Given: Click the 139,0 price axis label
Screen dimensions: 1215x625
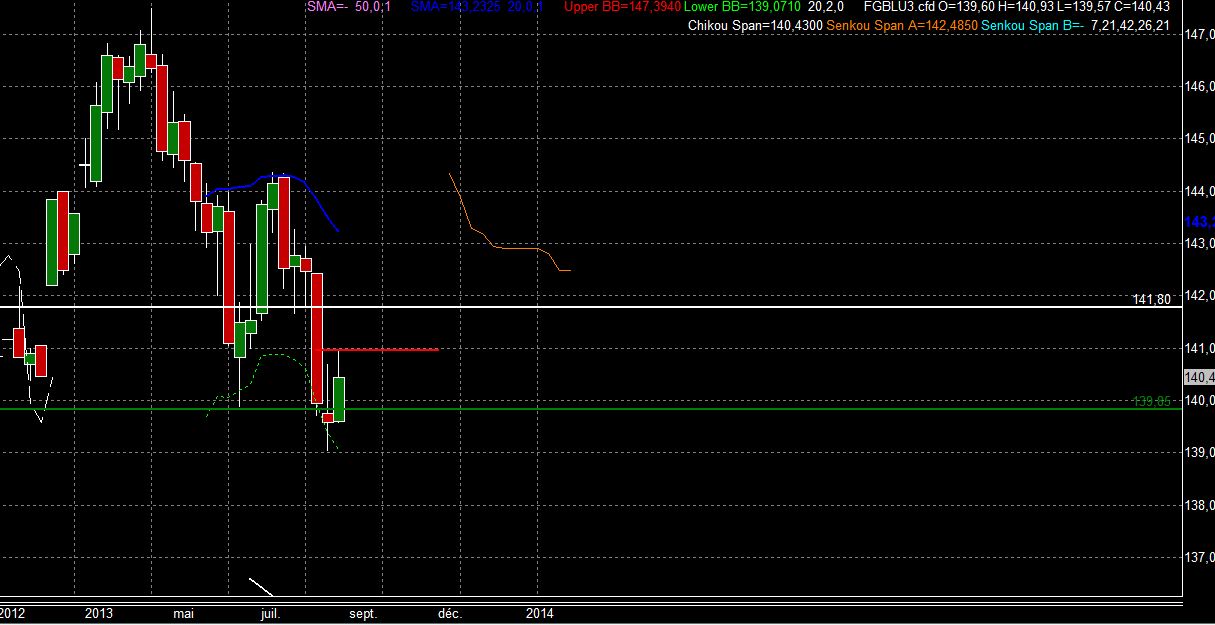Looking at the screenshot, I should pos(1198,453).
